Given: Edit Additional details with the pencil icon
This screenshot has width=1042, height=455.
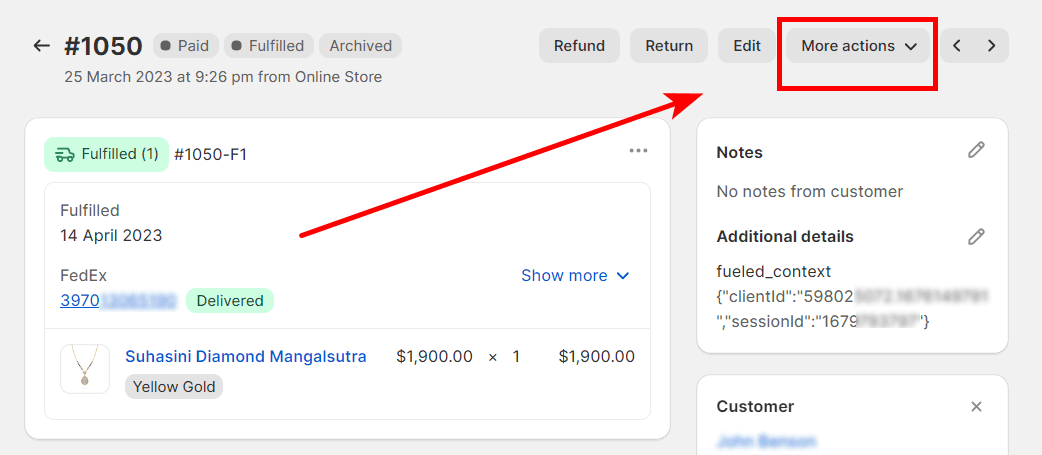Looking at the screenshot, I should coord(976,236).
